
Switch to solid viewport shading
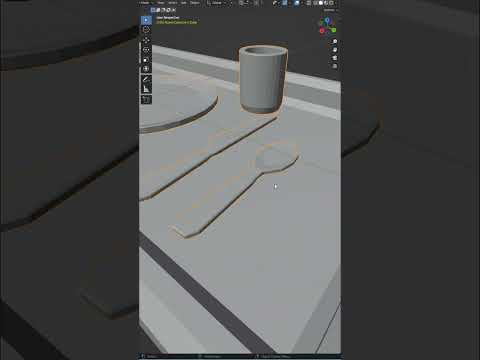coord(321,3)
